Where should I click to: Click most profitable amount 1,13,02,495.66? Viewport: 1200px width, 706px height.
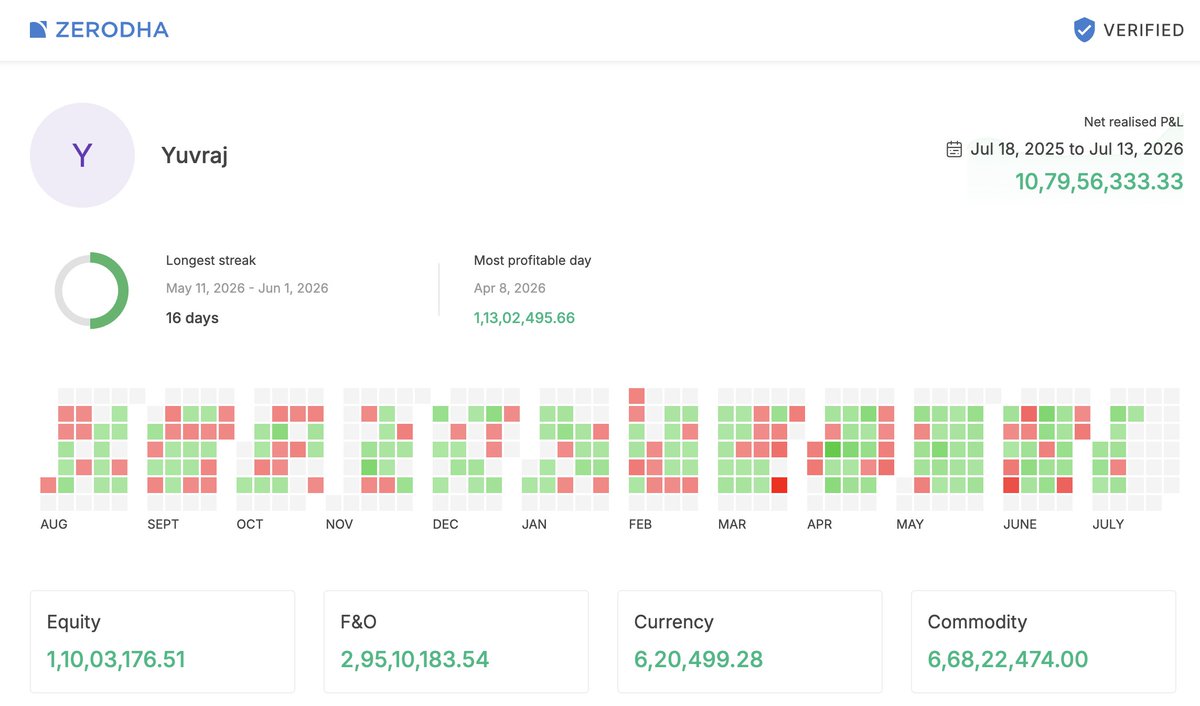tap(524, 318)
